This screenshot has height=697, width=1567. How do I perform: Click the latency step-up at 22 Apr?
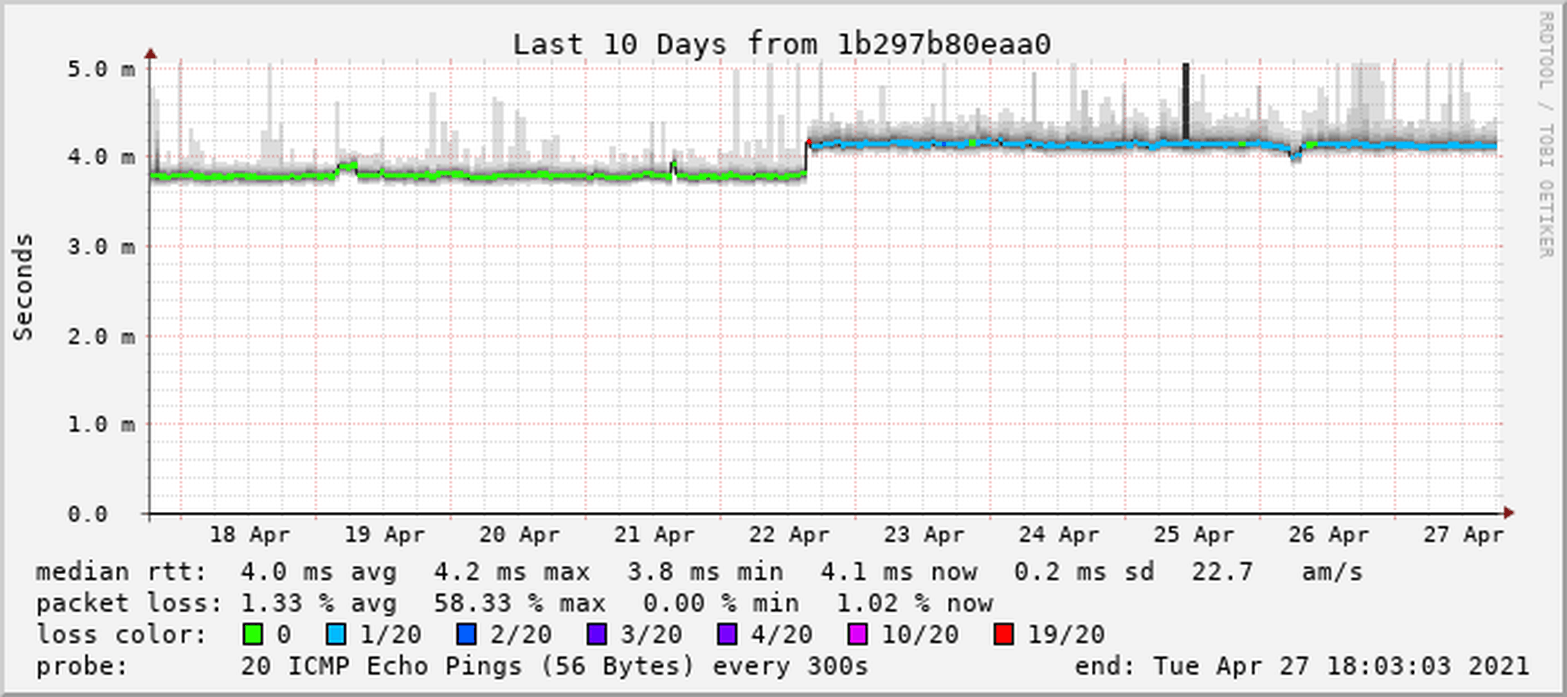point(807,160)
